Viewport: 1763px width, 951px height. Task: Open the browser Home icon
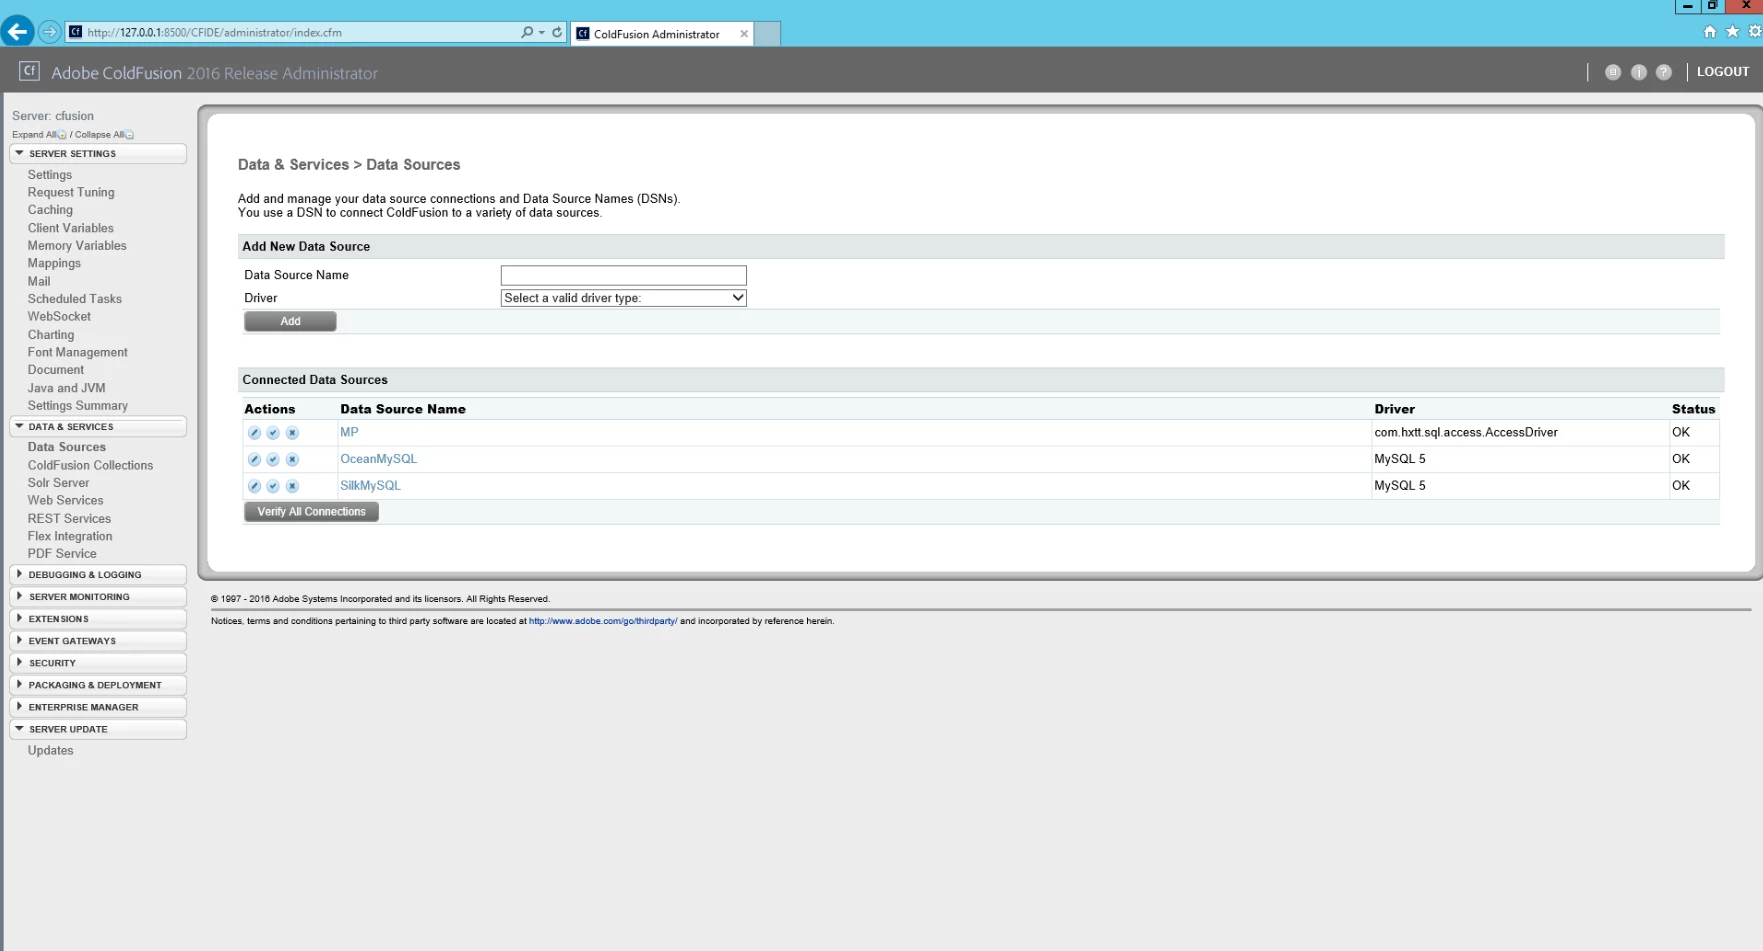pyautogui.click(x=1710, y=32)
